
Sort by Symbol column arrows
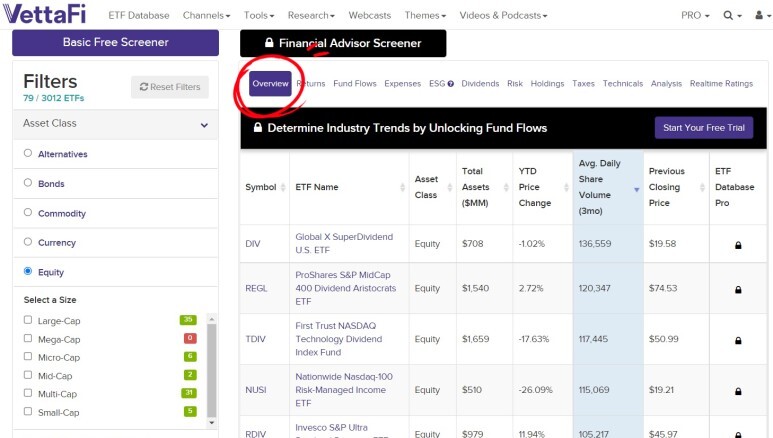(283, 187)
